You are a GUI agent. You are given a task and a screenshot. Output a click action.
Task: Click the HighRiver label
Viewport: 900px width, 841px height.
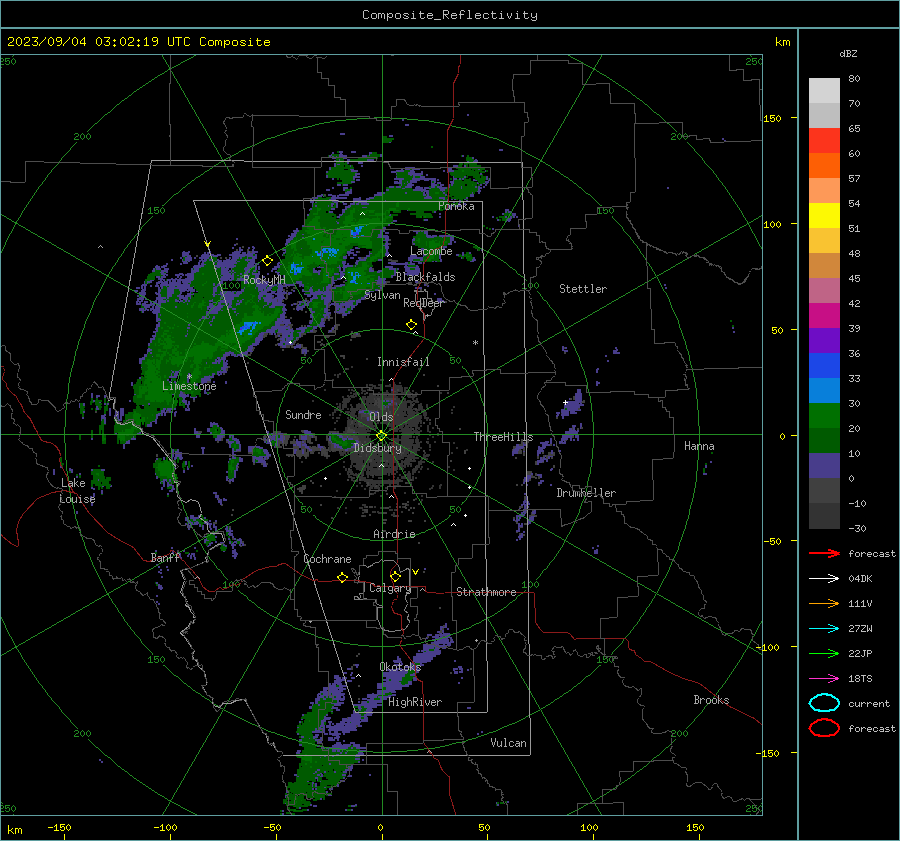[x=415, y=702]
